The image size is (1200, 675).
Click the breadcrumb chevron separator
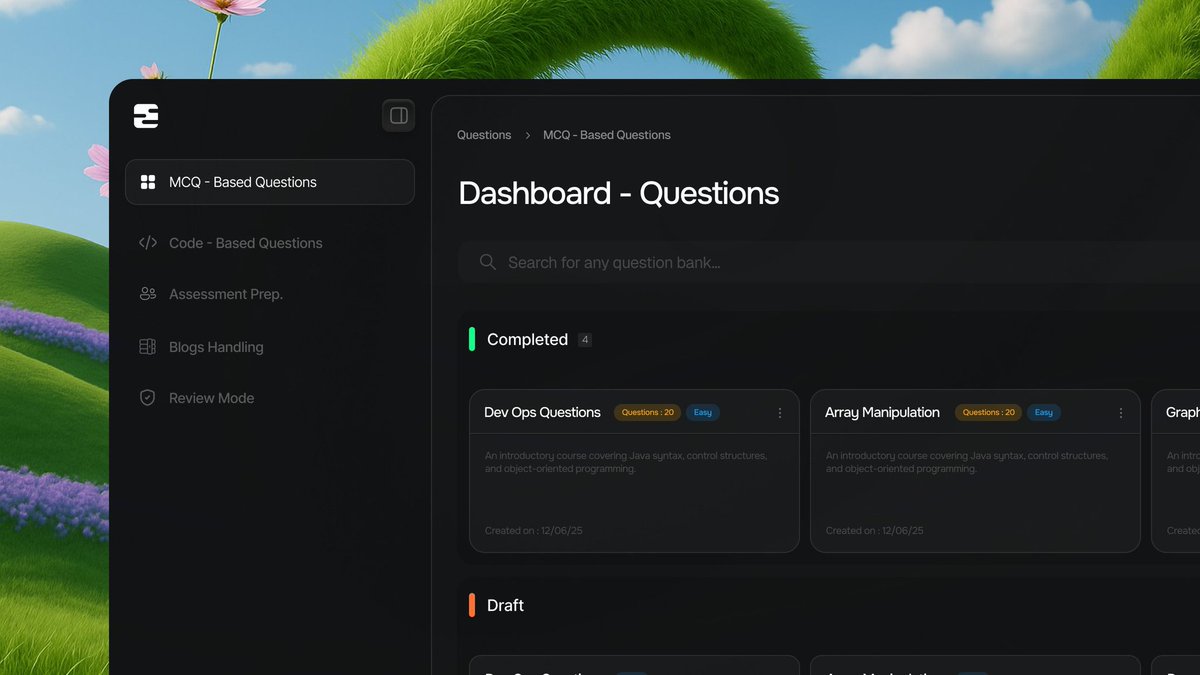527,135
